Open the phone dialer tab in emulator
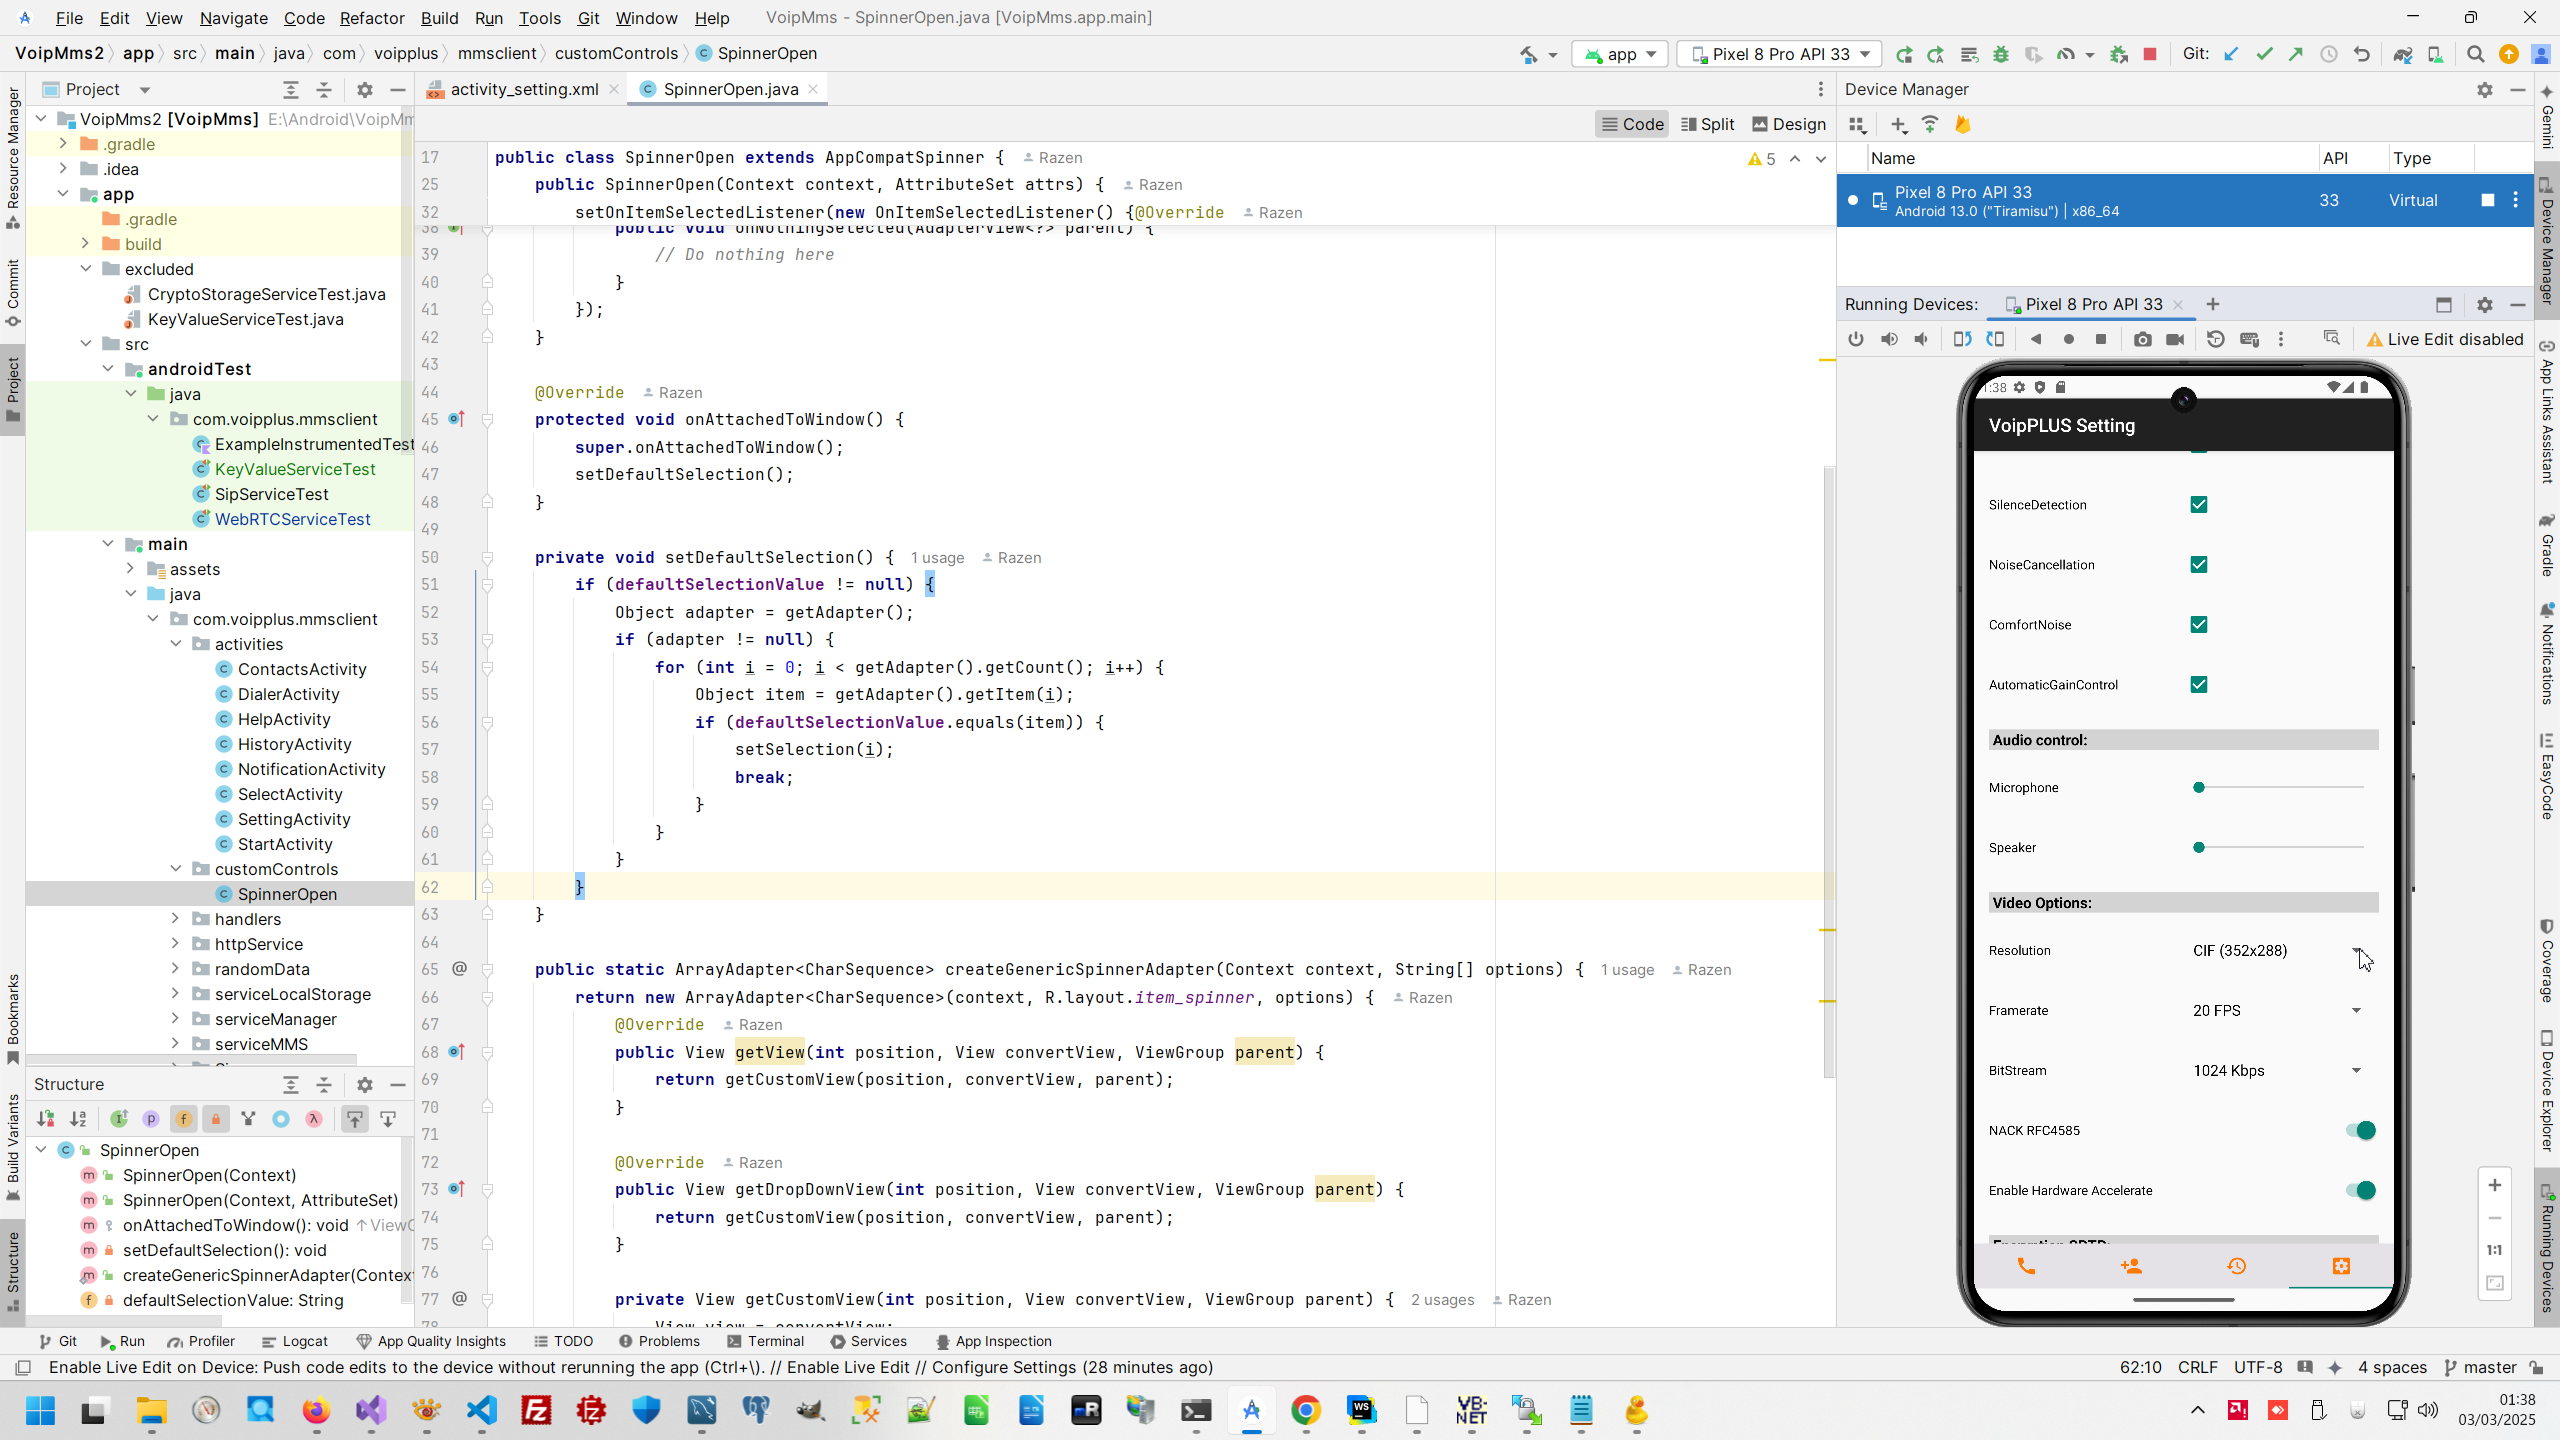 click(x=2026, y=1266)
